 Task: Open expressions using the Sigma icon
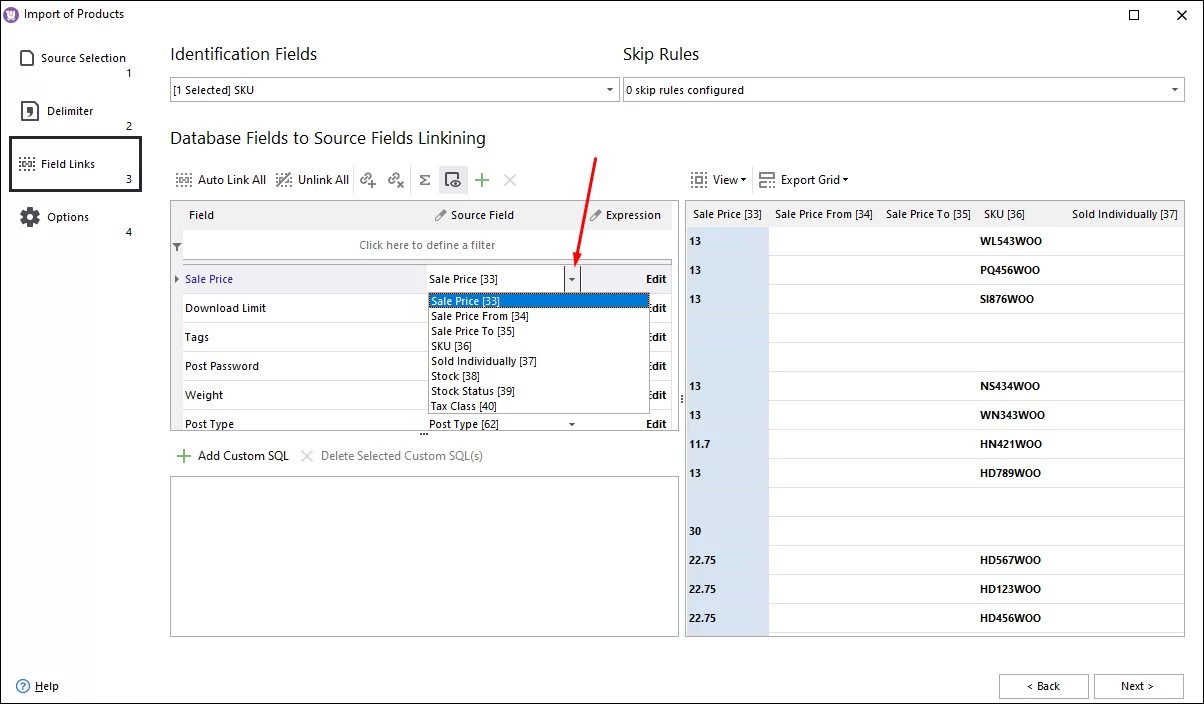coord(425,180)
